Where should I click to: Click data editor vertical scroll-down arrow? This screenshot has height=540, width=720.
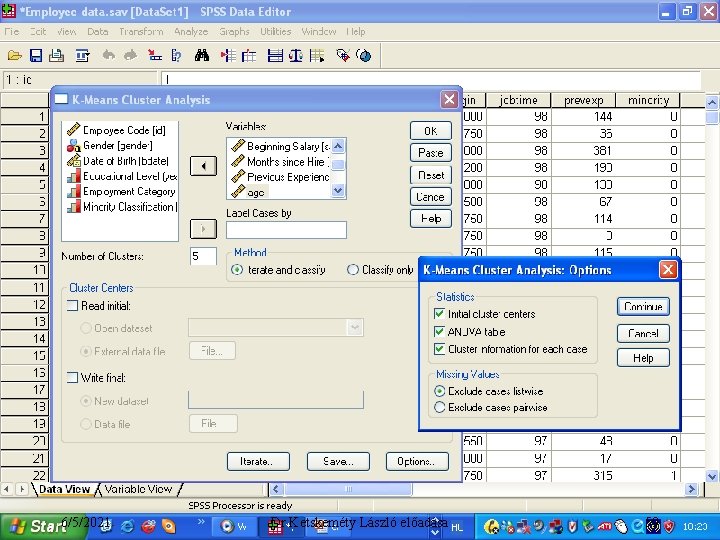[x=712, y=476]
